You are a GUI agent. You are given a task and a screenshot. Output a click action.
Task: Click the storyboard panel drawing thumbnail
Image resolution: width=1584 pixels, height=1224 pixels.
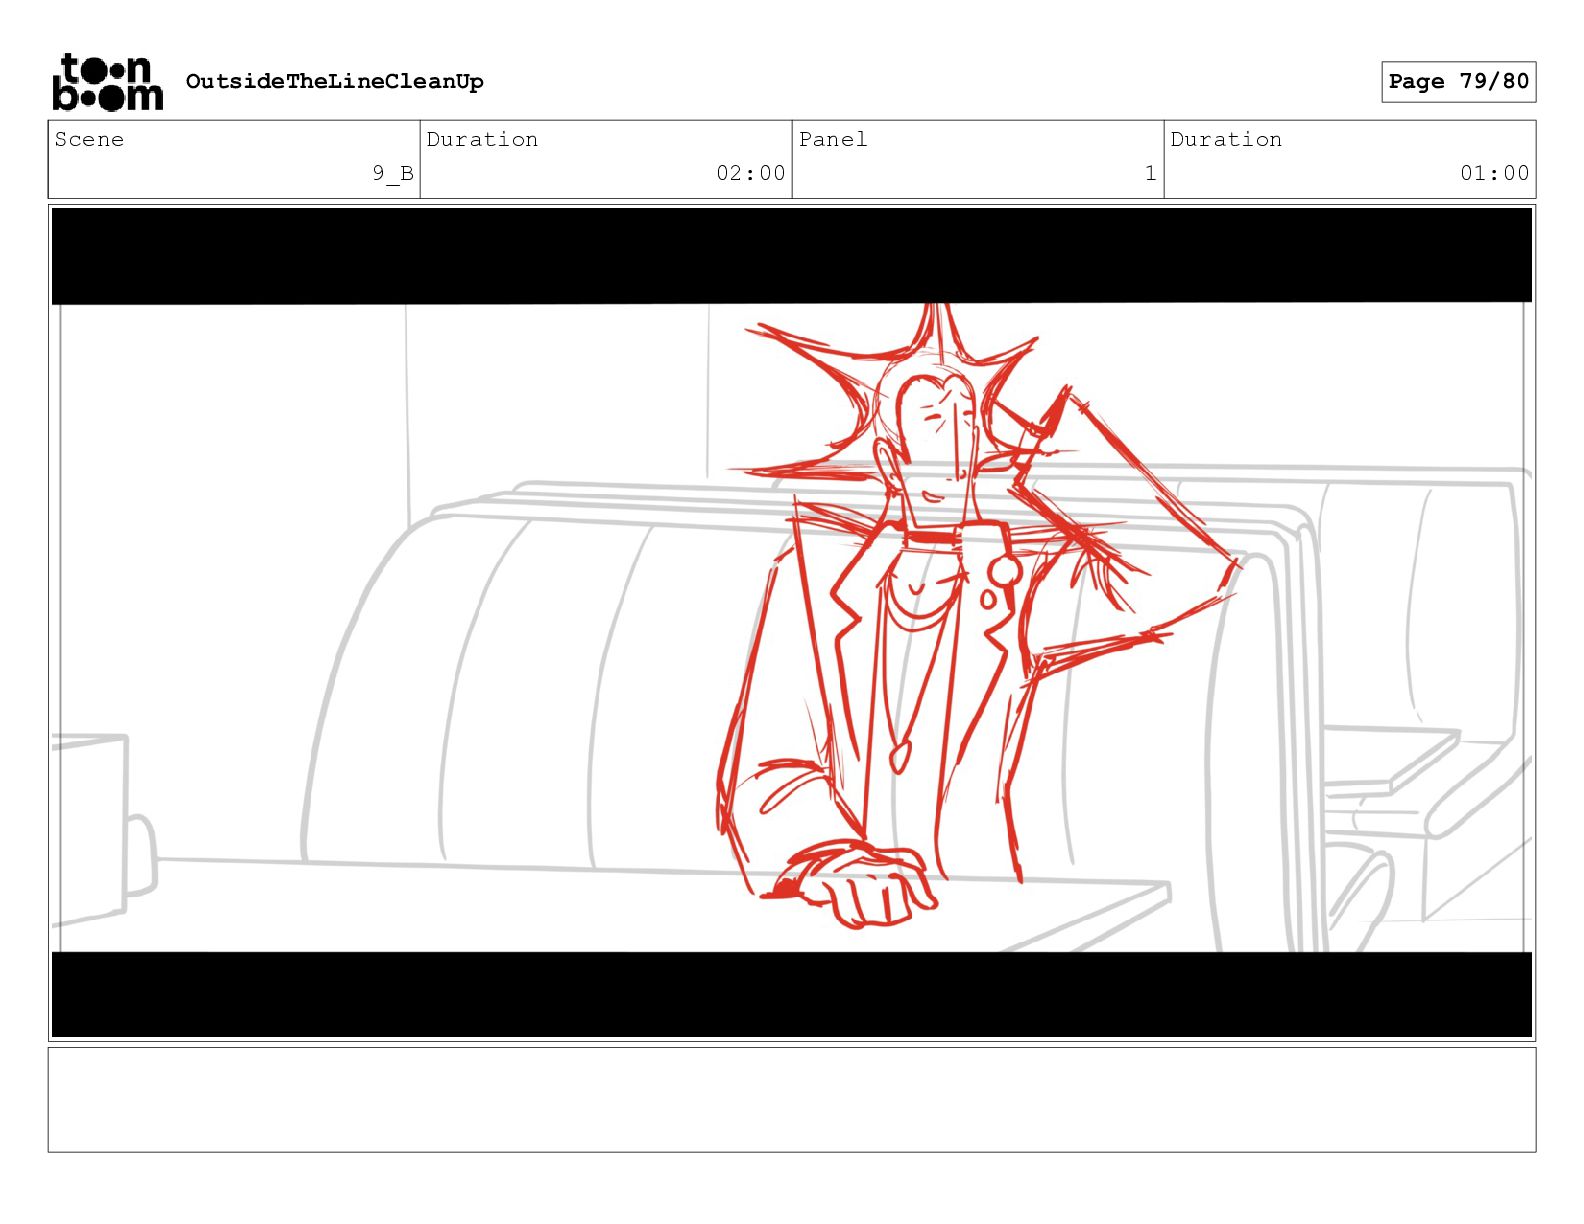click(x=792, y=623)
